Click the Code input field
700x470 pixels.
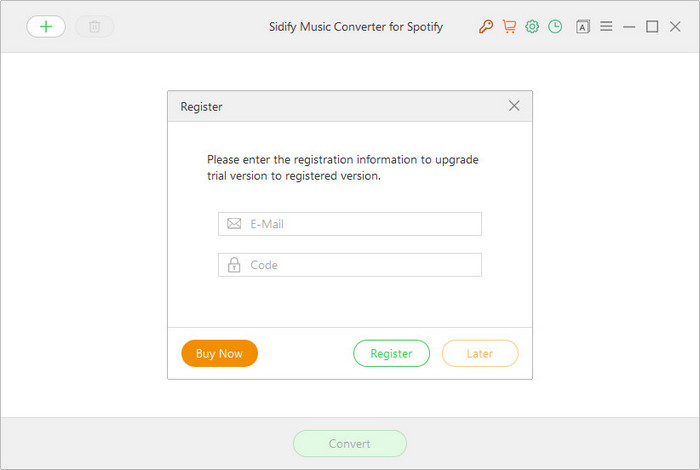tap(350, 265)
